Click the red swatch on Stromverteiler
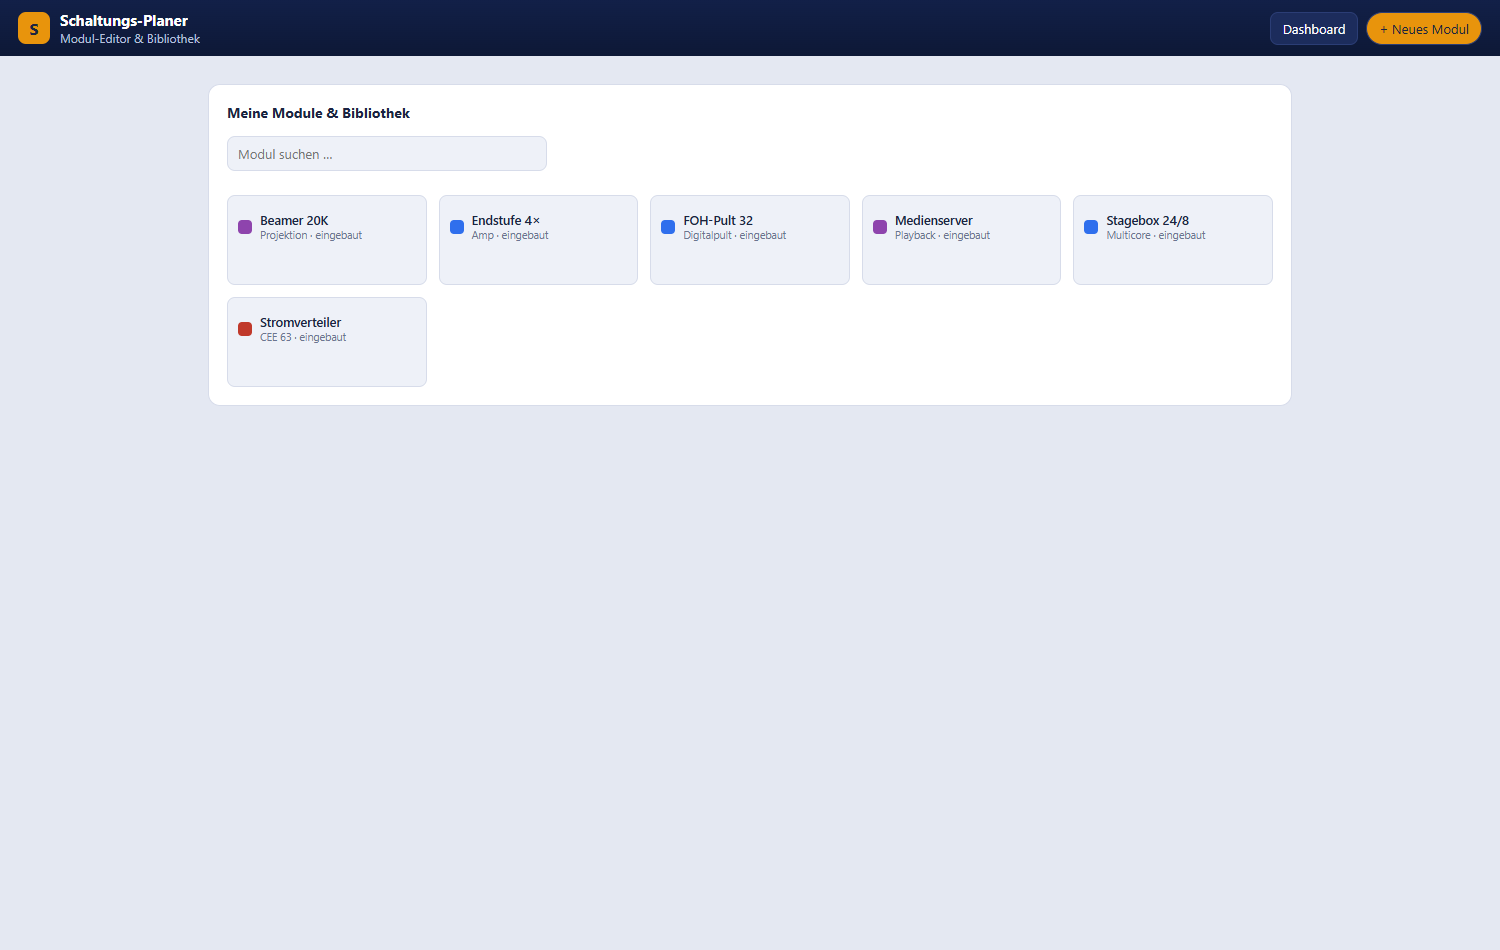This screenshot has height=950, width=1500. point(245,329)
